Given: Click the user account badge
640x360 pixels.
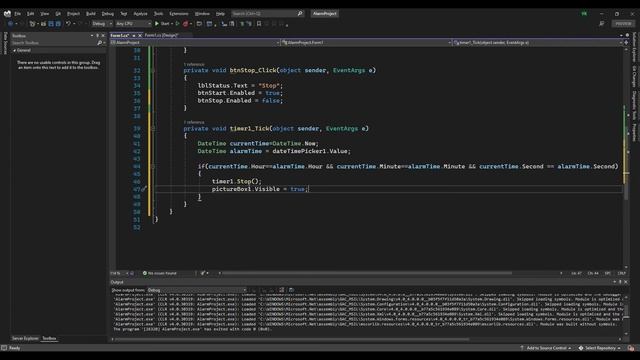Looking at the screenshot, I should pos(584,13).
